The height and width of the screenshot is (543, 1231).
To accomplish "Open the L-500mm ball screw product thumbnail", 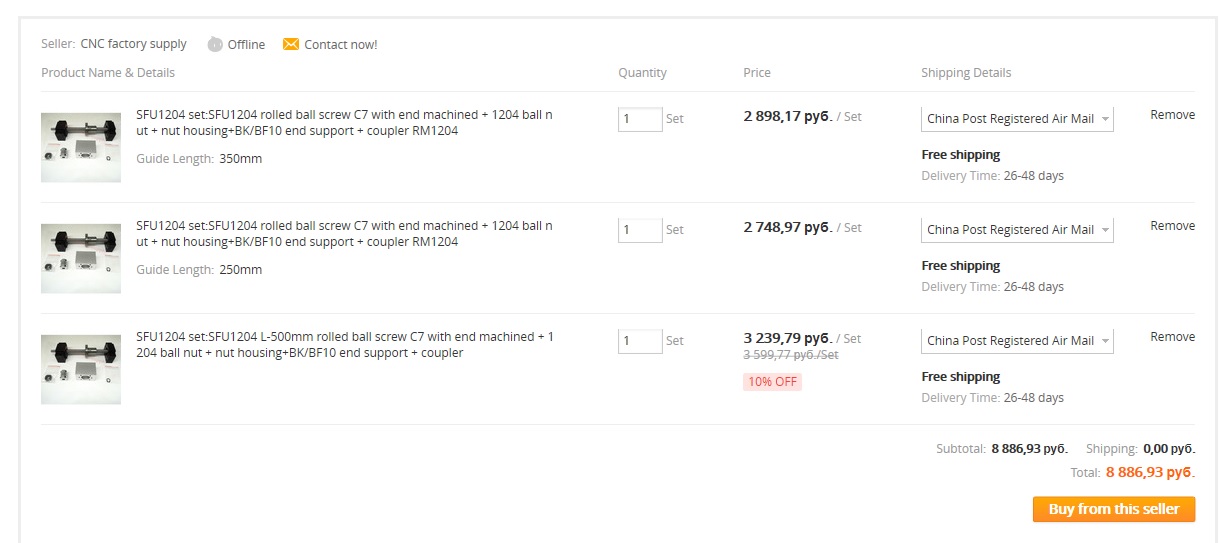I will 81,369.
